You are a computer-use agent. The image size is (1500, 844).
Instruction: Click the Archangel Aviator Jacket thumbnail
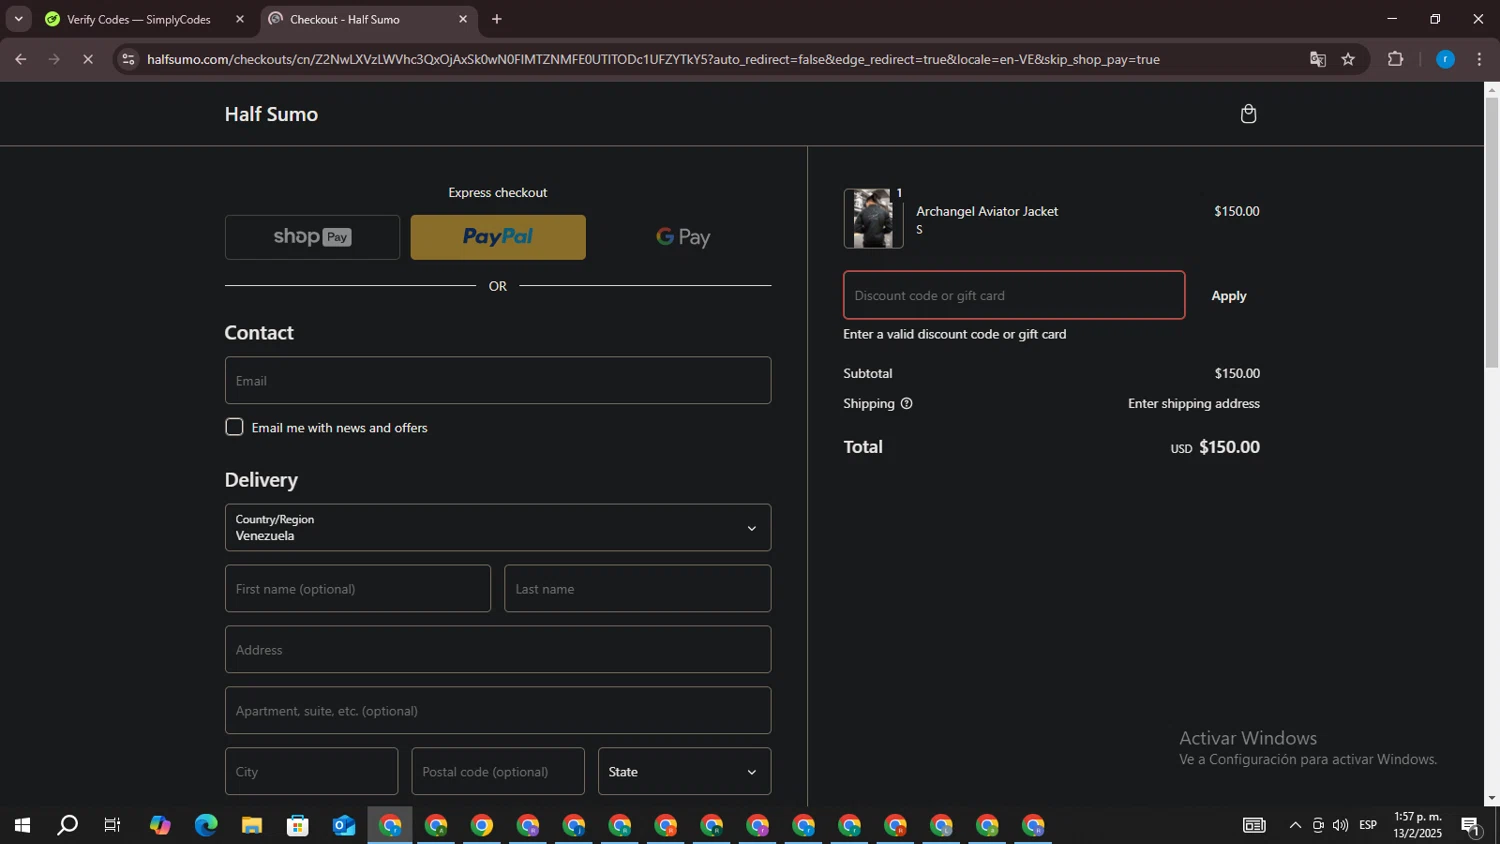click(873, 218)
